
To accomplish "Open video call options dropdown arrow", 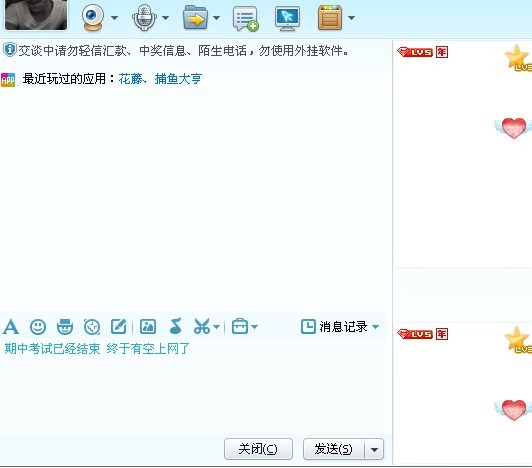I will 114,18.
